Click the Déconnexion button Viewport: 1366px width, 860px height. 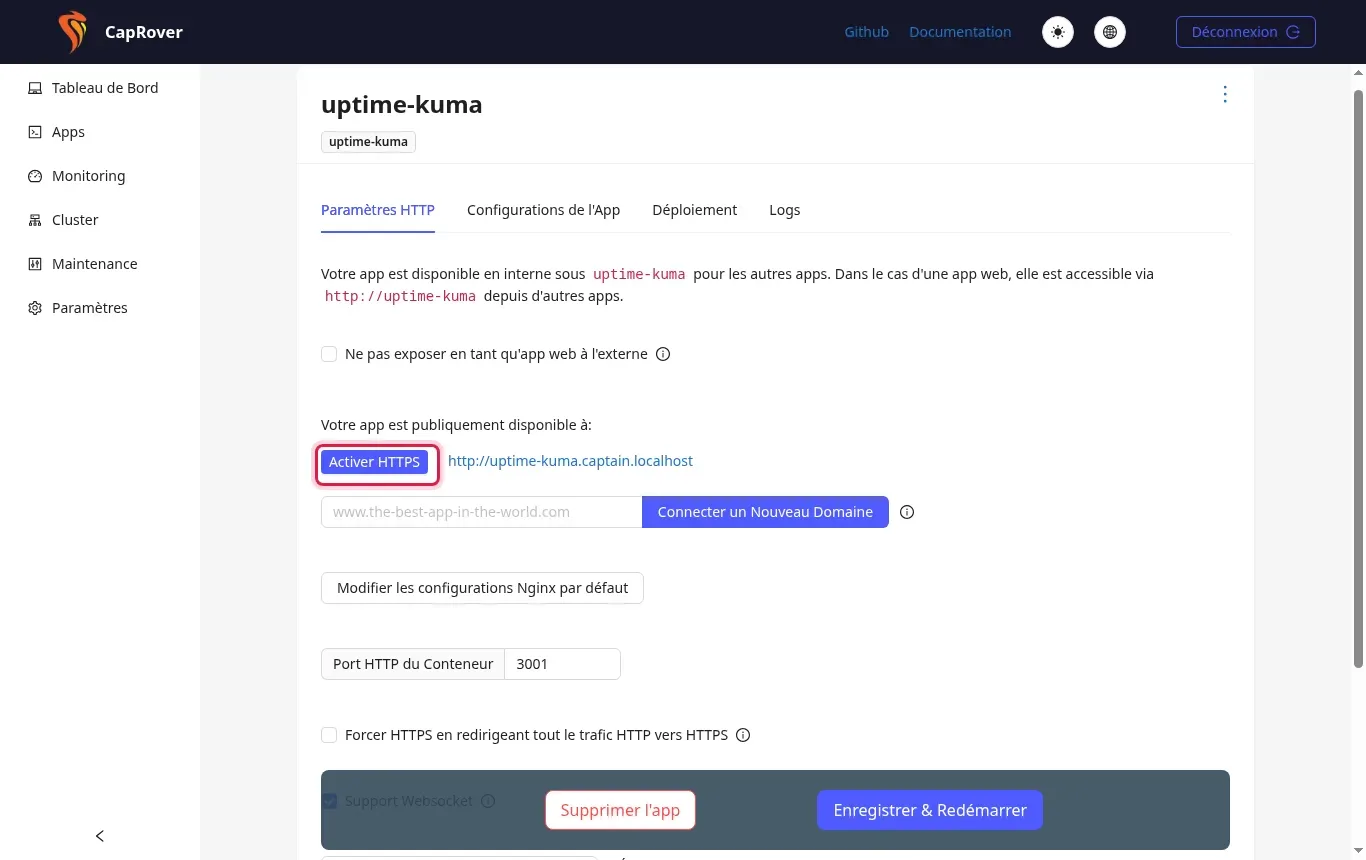coord(1246,32)
